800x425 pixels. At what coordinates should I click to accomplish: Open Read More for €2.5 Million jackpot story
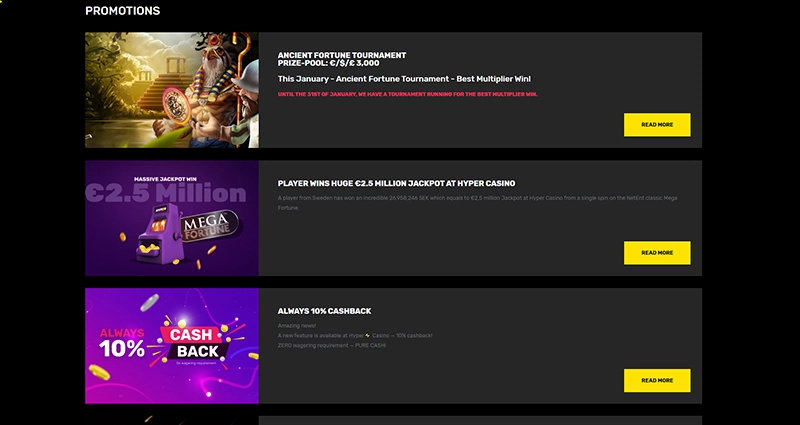tap(656, 253)
